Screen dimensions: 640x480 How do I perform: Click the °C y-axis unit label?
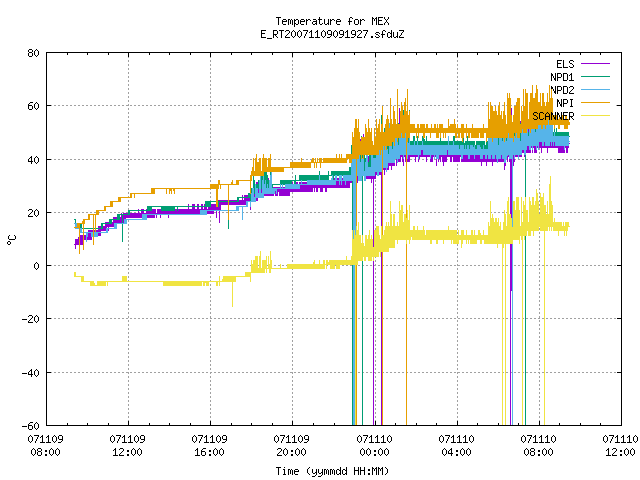click(12, 240)
